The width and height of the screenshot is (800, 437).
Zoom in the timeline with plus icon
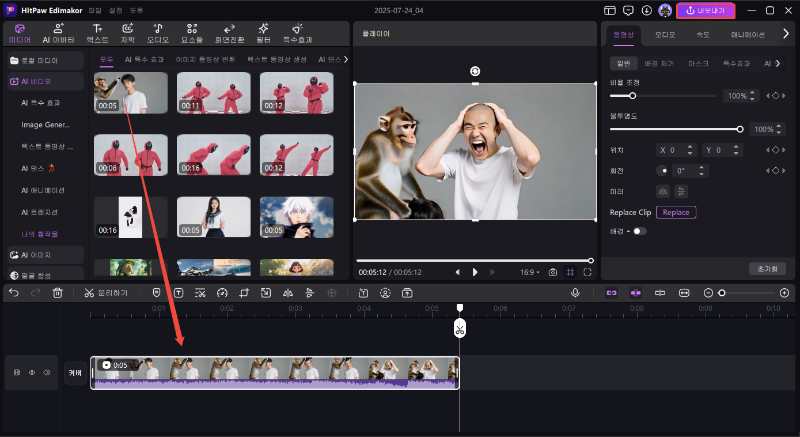pos(785,293)
